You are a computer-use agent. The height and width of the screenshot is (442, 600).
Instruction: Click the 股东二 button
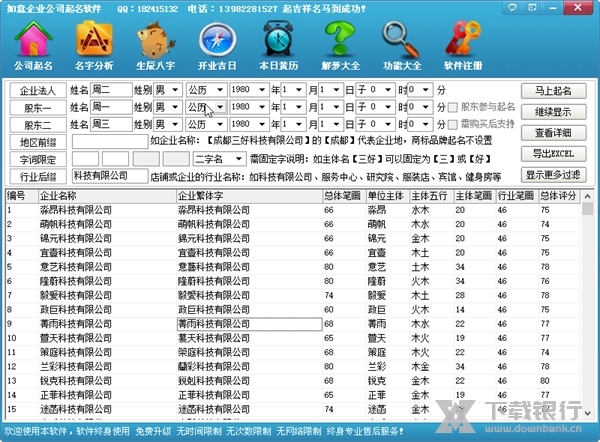tap(38, 125)
